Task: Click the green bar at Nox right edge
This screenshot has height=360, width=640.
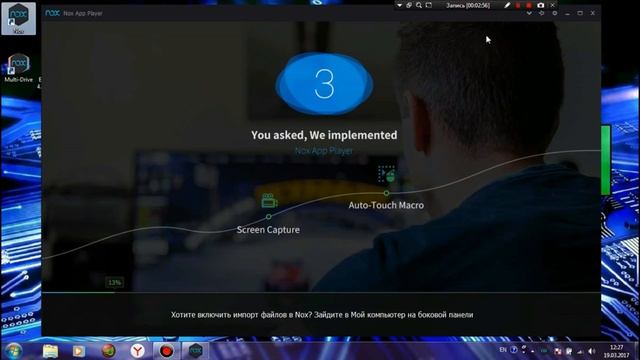Action: (606, 160)
